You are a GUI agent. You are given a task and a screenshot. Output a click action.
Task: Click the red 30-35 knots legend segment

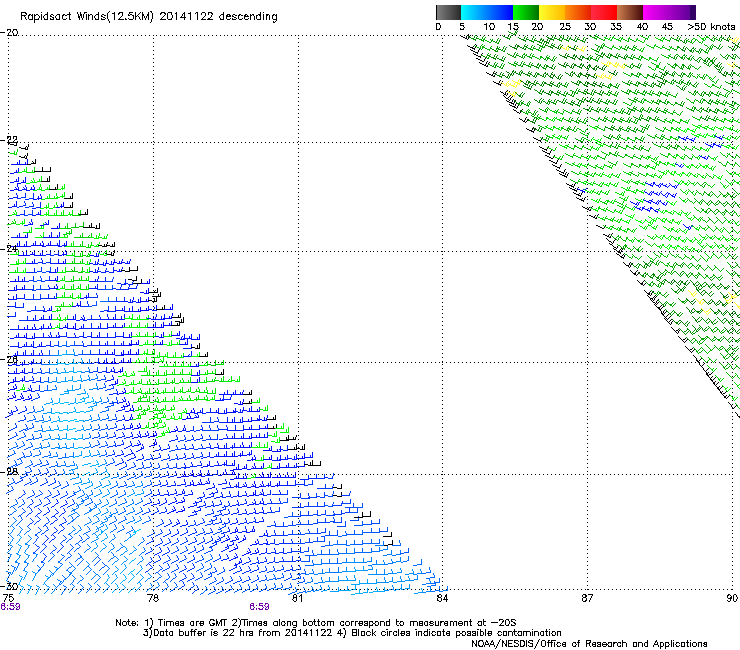[604, 12]
